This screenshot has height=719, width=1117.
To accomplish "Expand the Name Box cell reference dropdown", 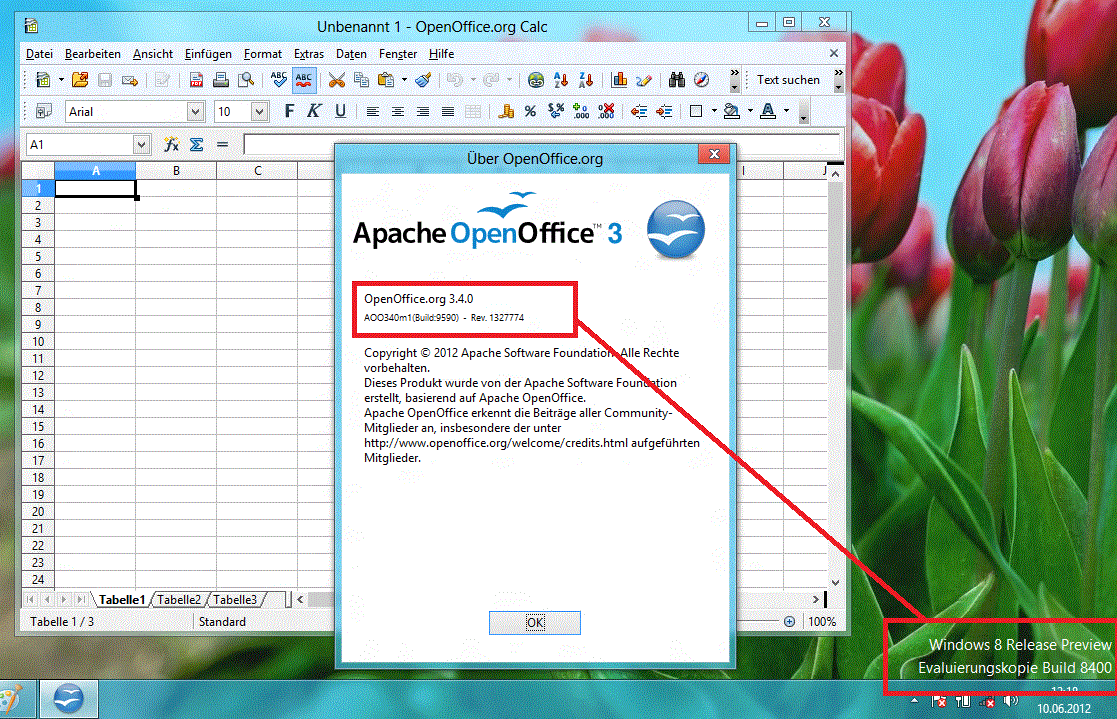I will (141, 145).
